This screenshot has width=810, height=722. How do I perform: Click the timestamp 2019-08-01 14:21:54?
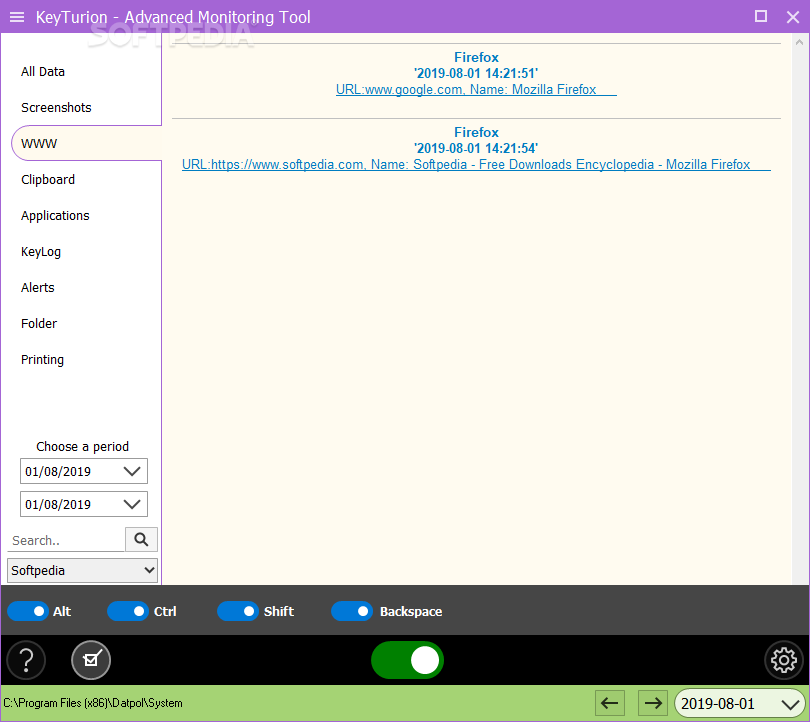click(x=476, y=149)
